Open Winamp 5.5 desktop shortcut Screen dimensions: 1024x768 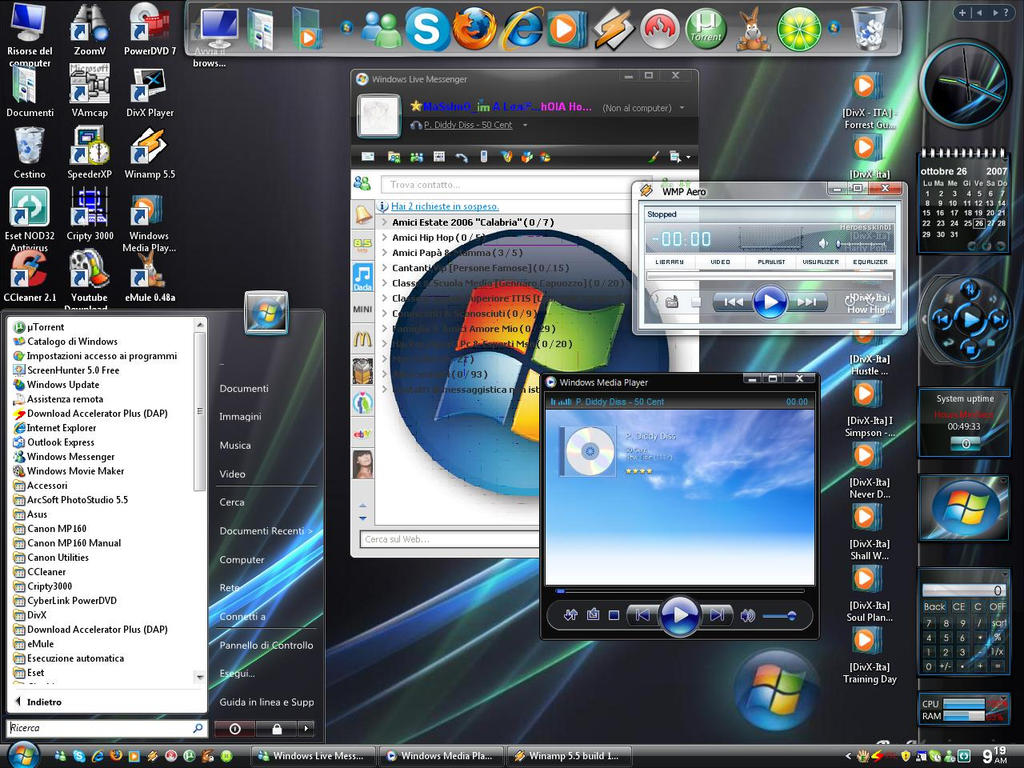150,153
